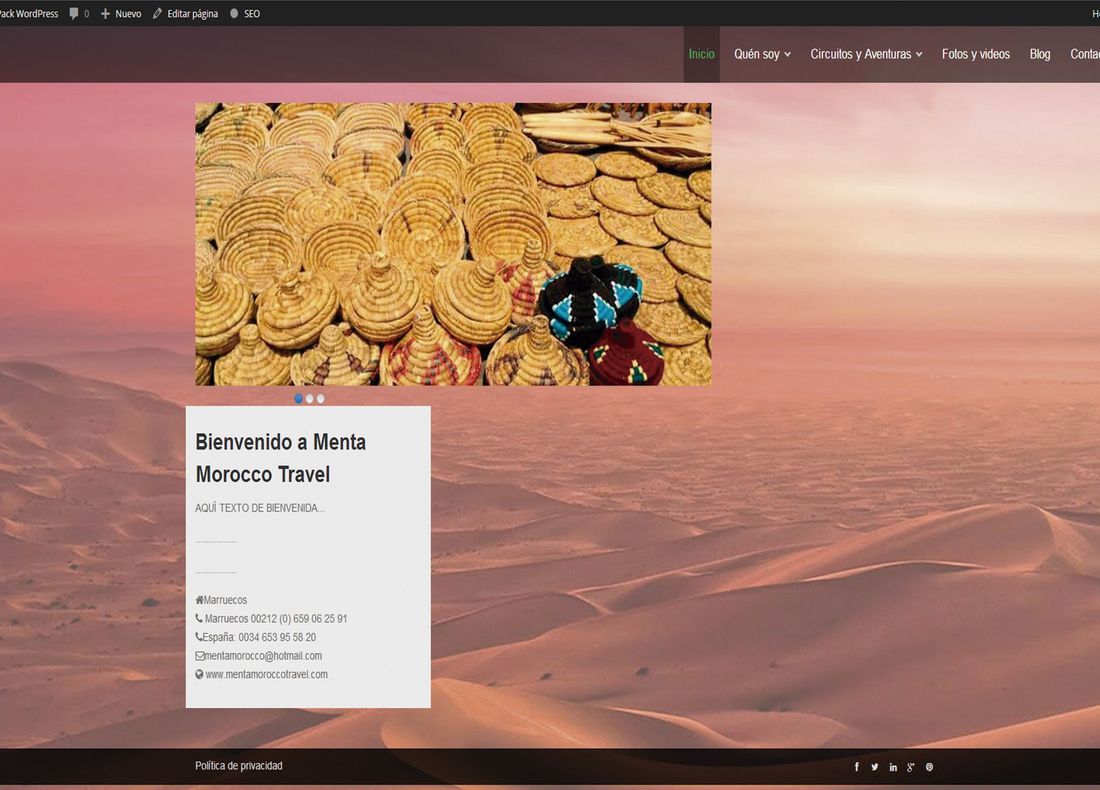Viewport: 1100px width, 790px height.
Task: Click Pack WordPress in the admin bar
Action: click(29, 13)
